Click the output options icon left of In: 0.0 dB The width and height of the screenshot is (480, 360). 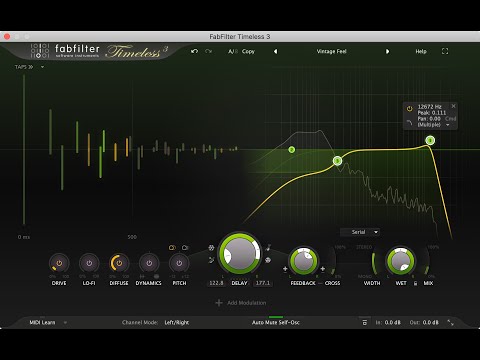click(x=365, y=322)
